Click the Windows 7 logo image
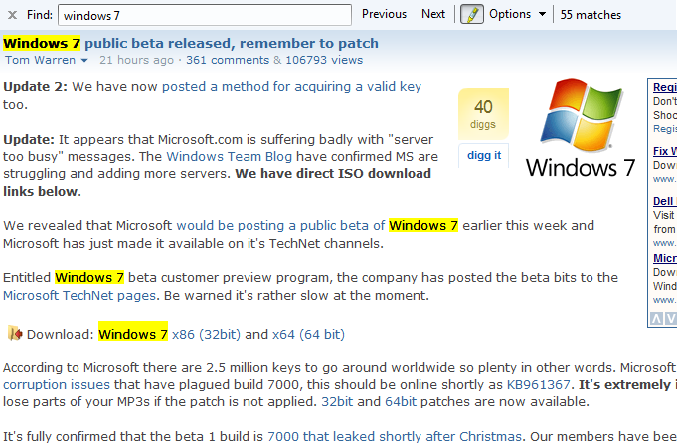Screen dimensions: 677x444 pyautogui.click(x=580, y=128)
